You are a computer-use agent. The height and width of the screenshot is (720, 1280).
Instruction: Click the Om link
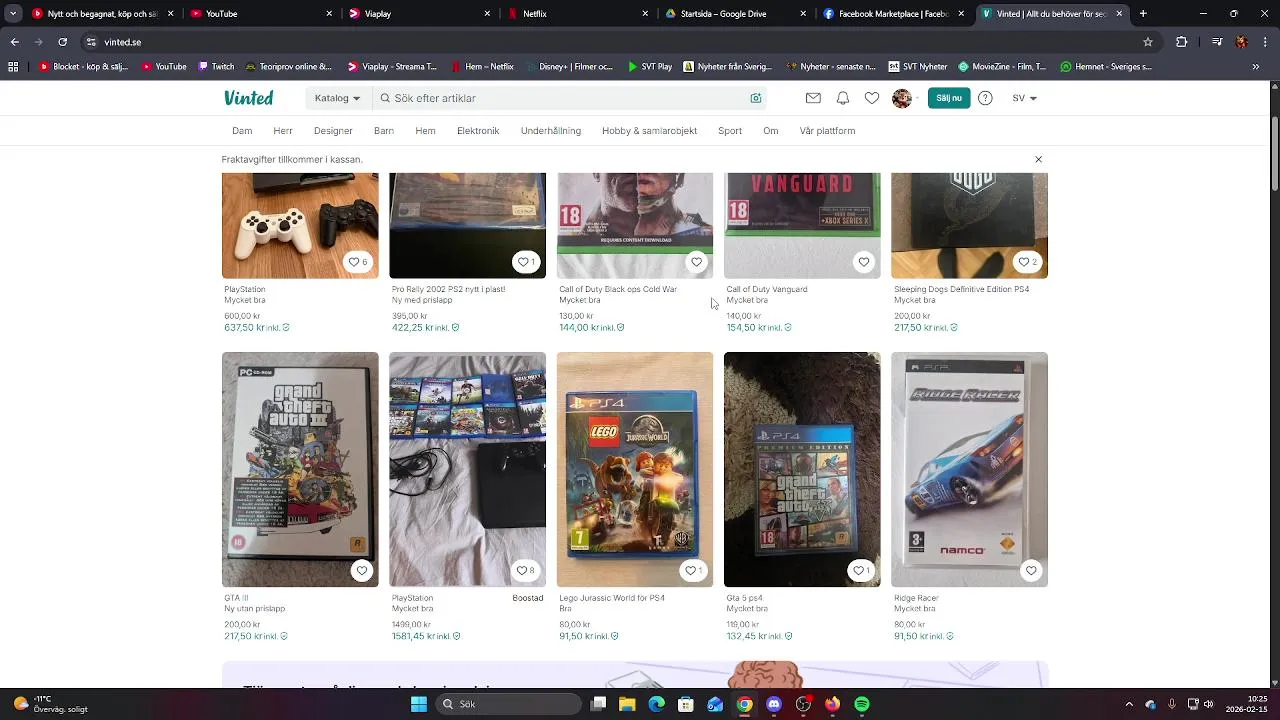click(x=771, y=131)
